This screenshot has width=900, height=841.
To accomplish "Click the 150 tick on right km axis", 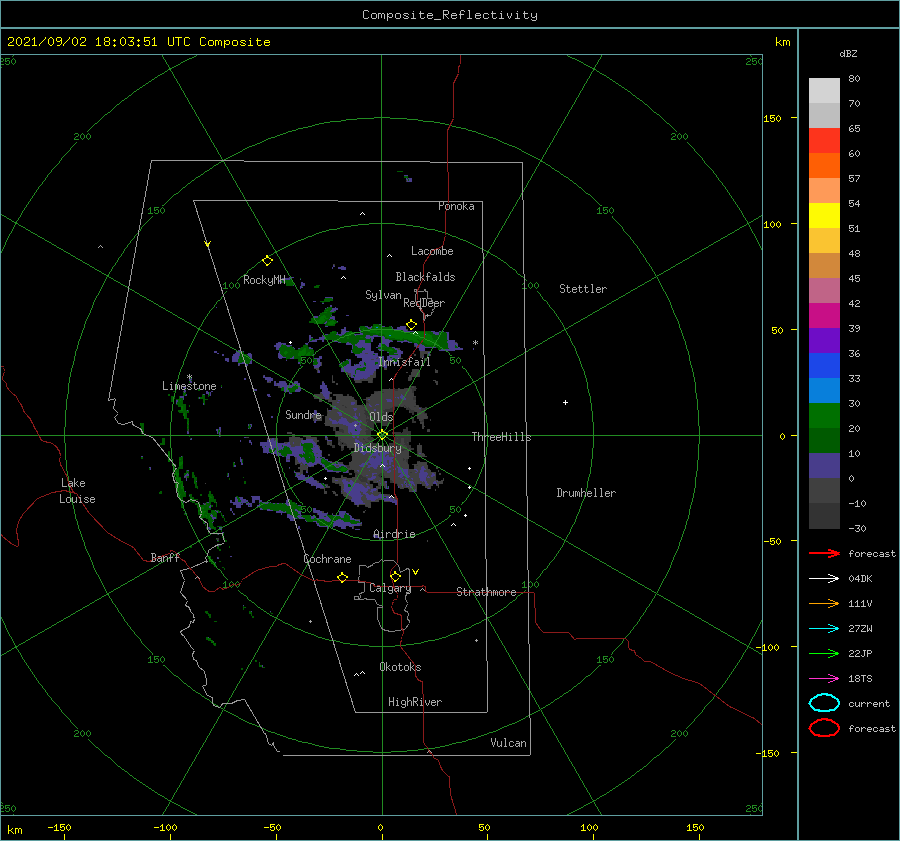I will pyautogui.click(x=773, y=118).
